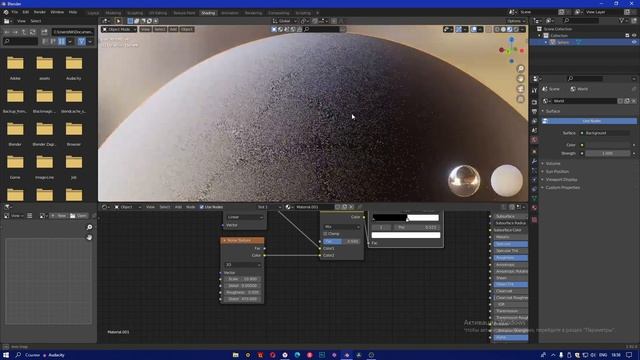Go to parent directory in file browser
Image resolution: width=640 pixels, height=360 pixels.
point(24,32)
